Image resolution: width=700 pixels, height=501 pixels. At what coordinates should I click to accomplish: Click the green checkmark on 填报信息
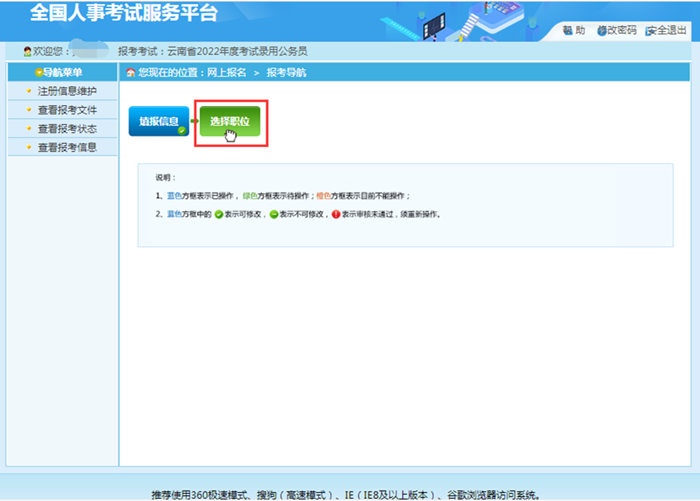[x=182, y=131]
